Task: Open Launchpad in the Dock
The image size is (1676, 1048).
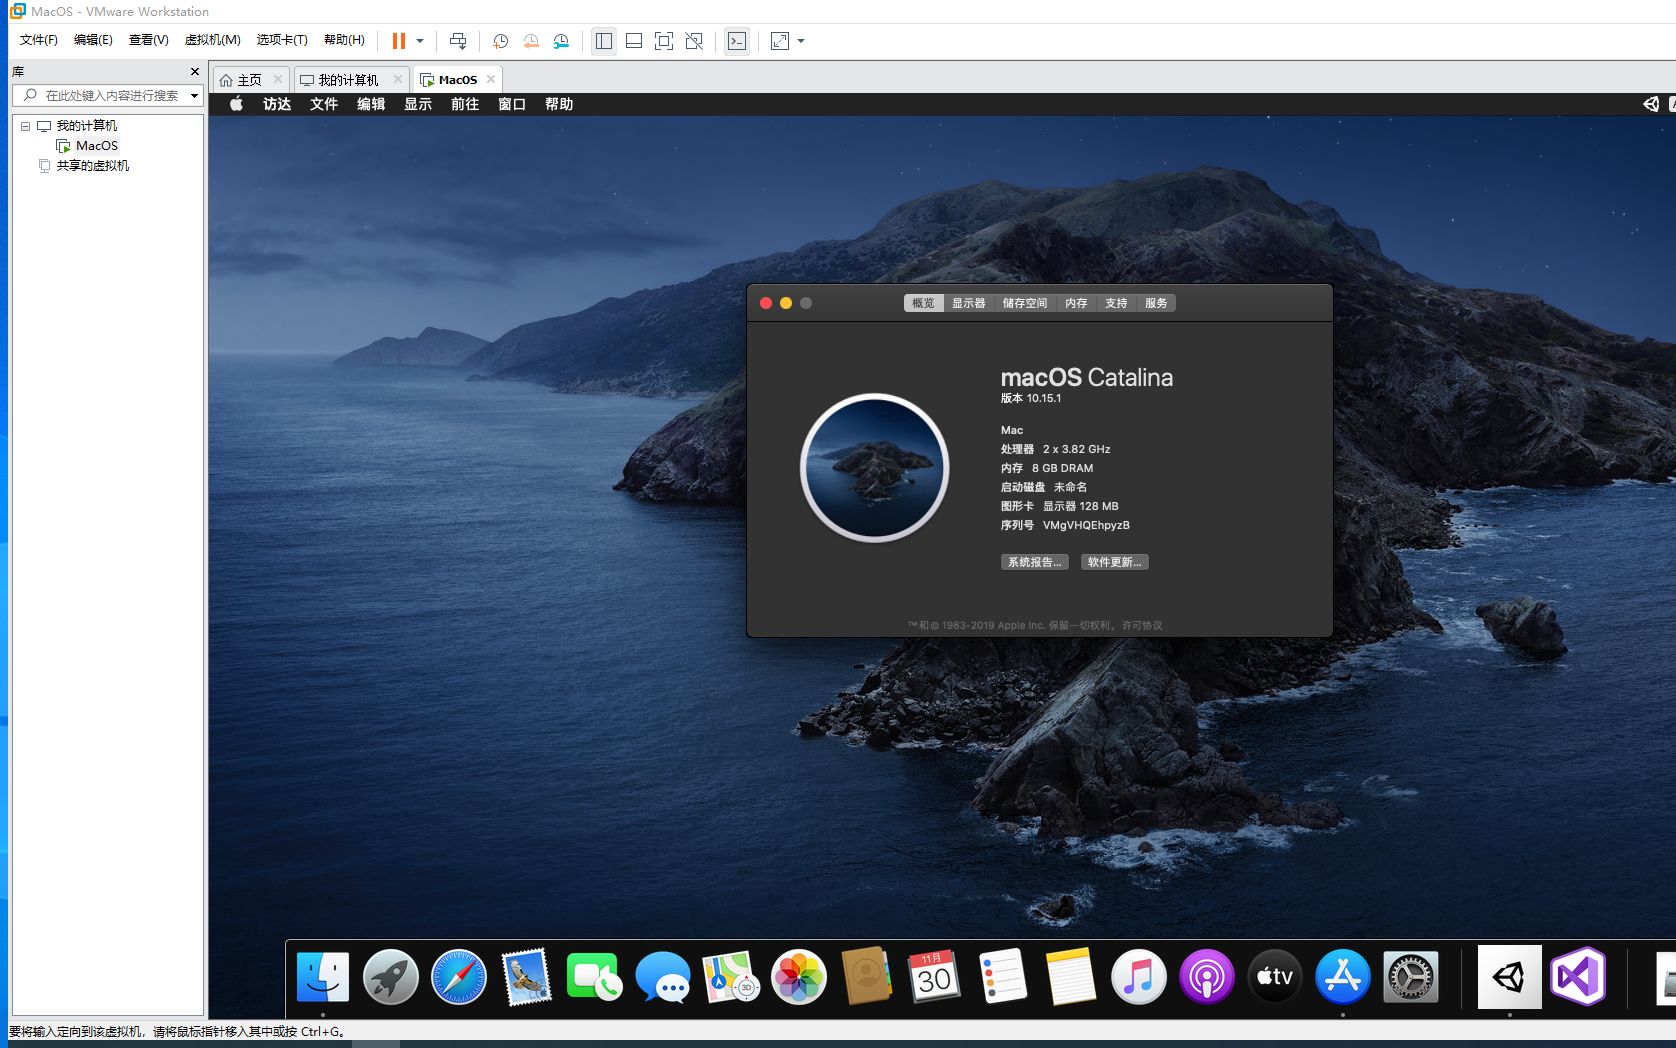Action: (390, 977)
